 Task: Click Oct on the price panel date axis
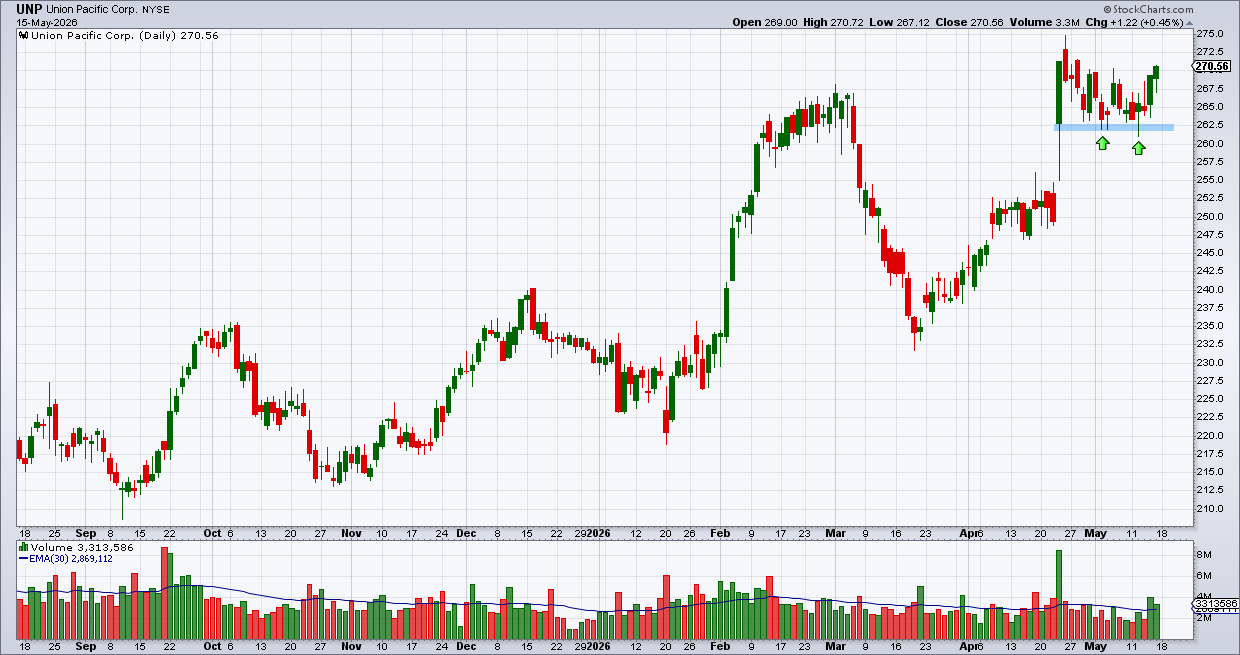point(211,533)
